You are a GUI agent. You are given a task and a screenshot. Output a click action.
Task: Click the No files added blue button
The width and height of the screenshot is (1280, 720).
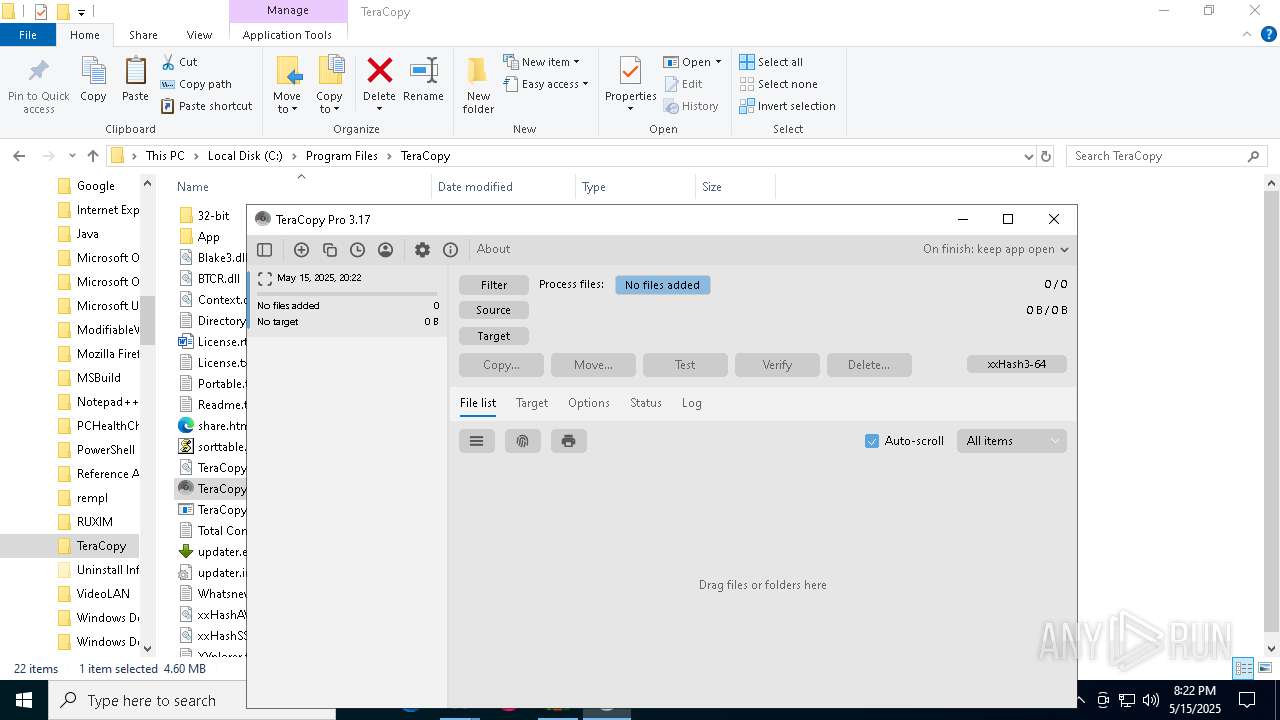point(662,285)
